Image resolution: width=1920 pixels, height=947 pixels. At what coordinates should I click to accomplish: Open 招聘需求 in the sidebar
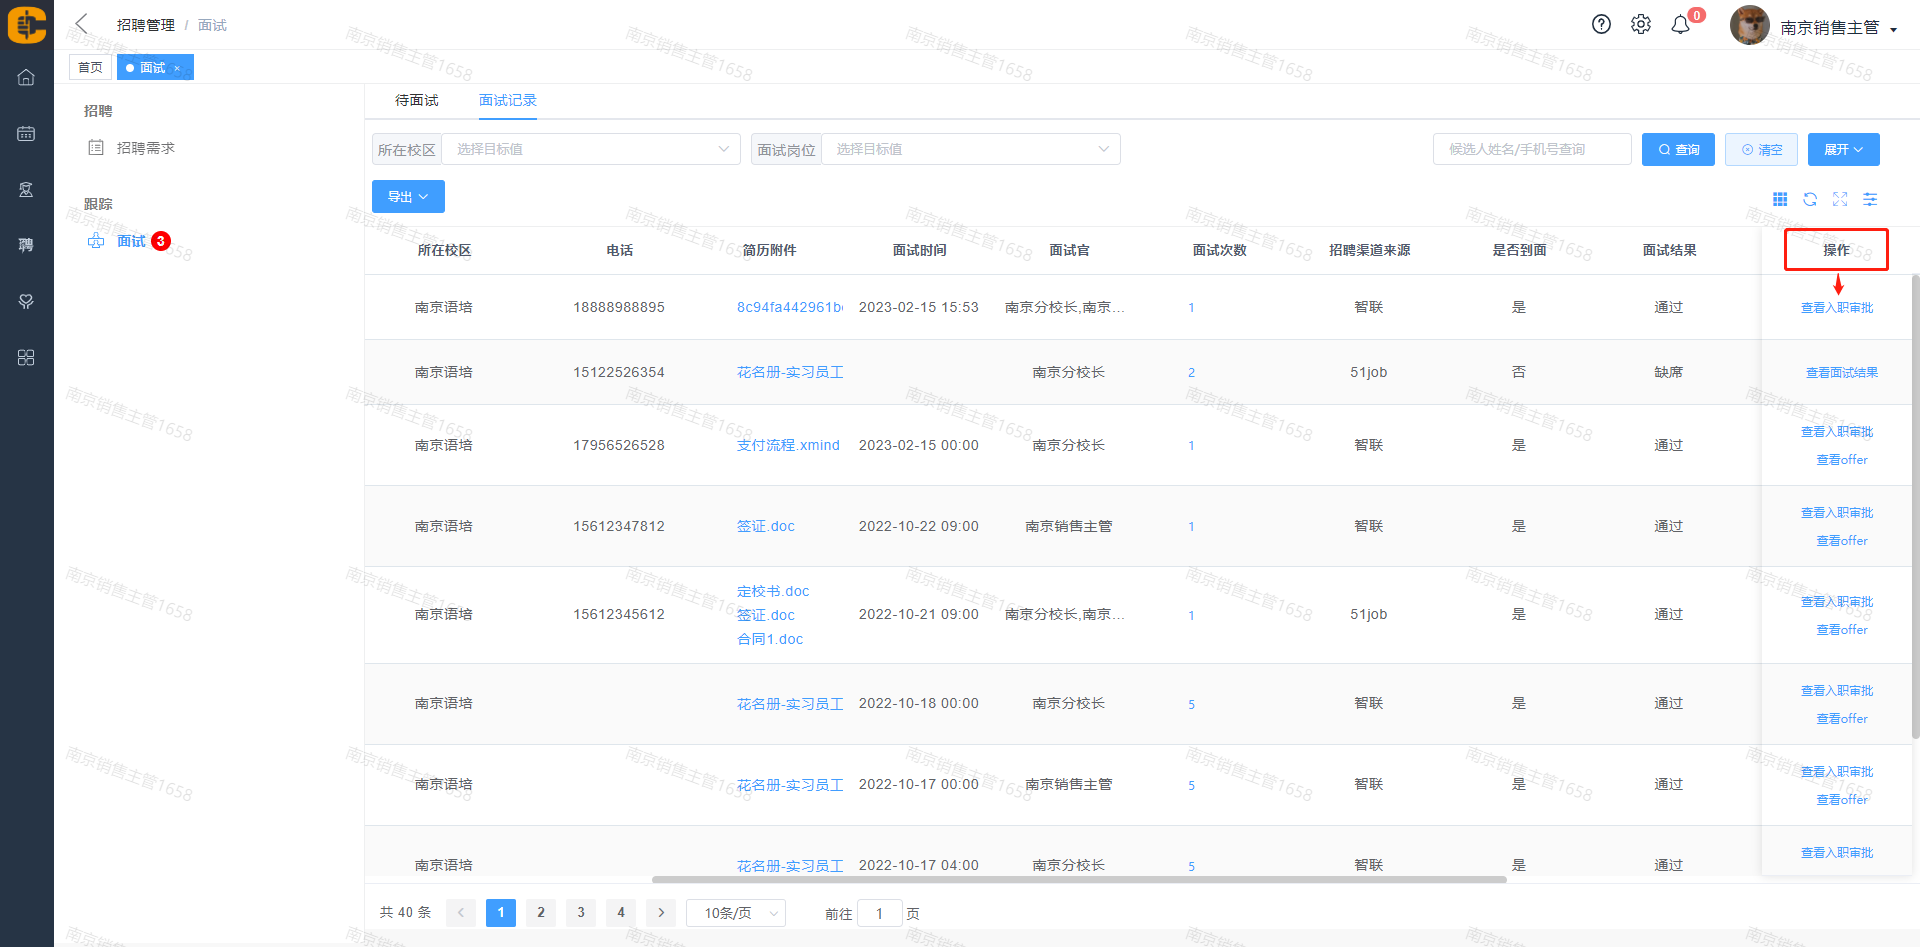pos(145,148)
